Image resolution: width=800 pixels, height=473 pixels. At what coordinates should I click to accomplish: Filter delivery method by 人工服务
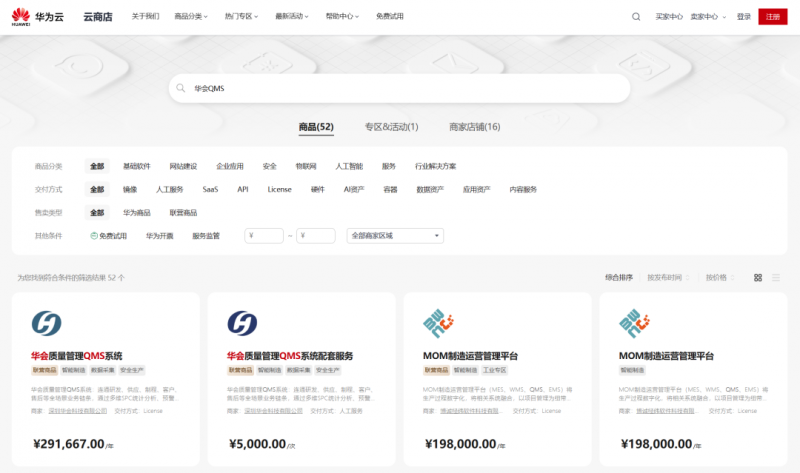(169, 189)
